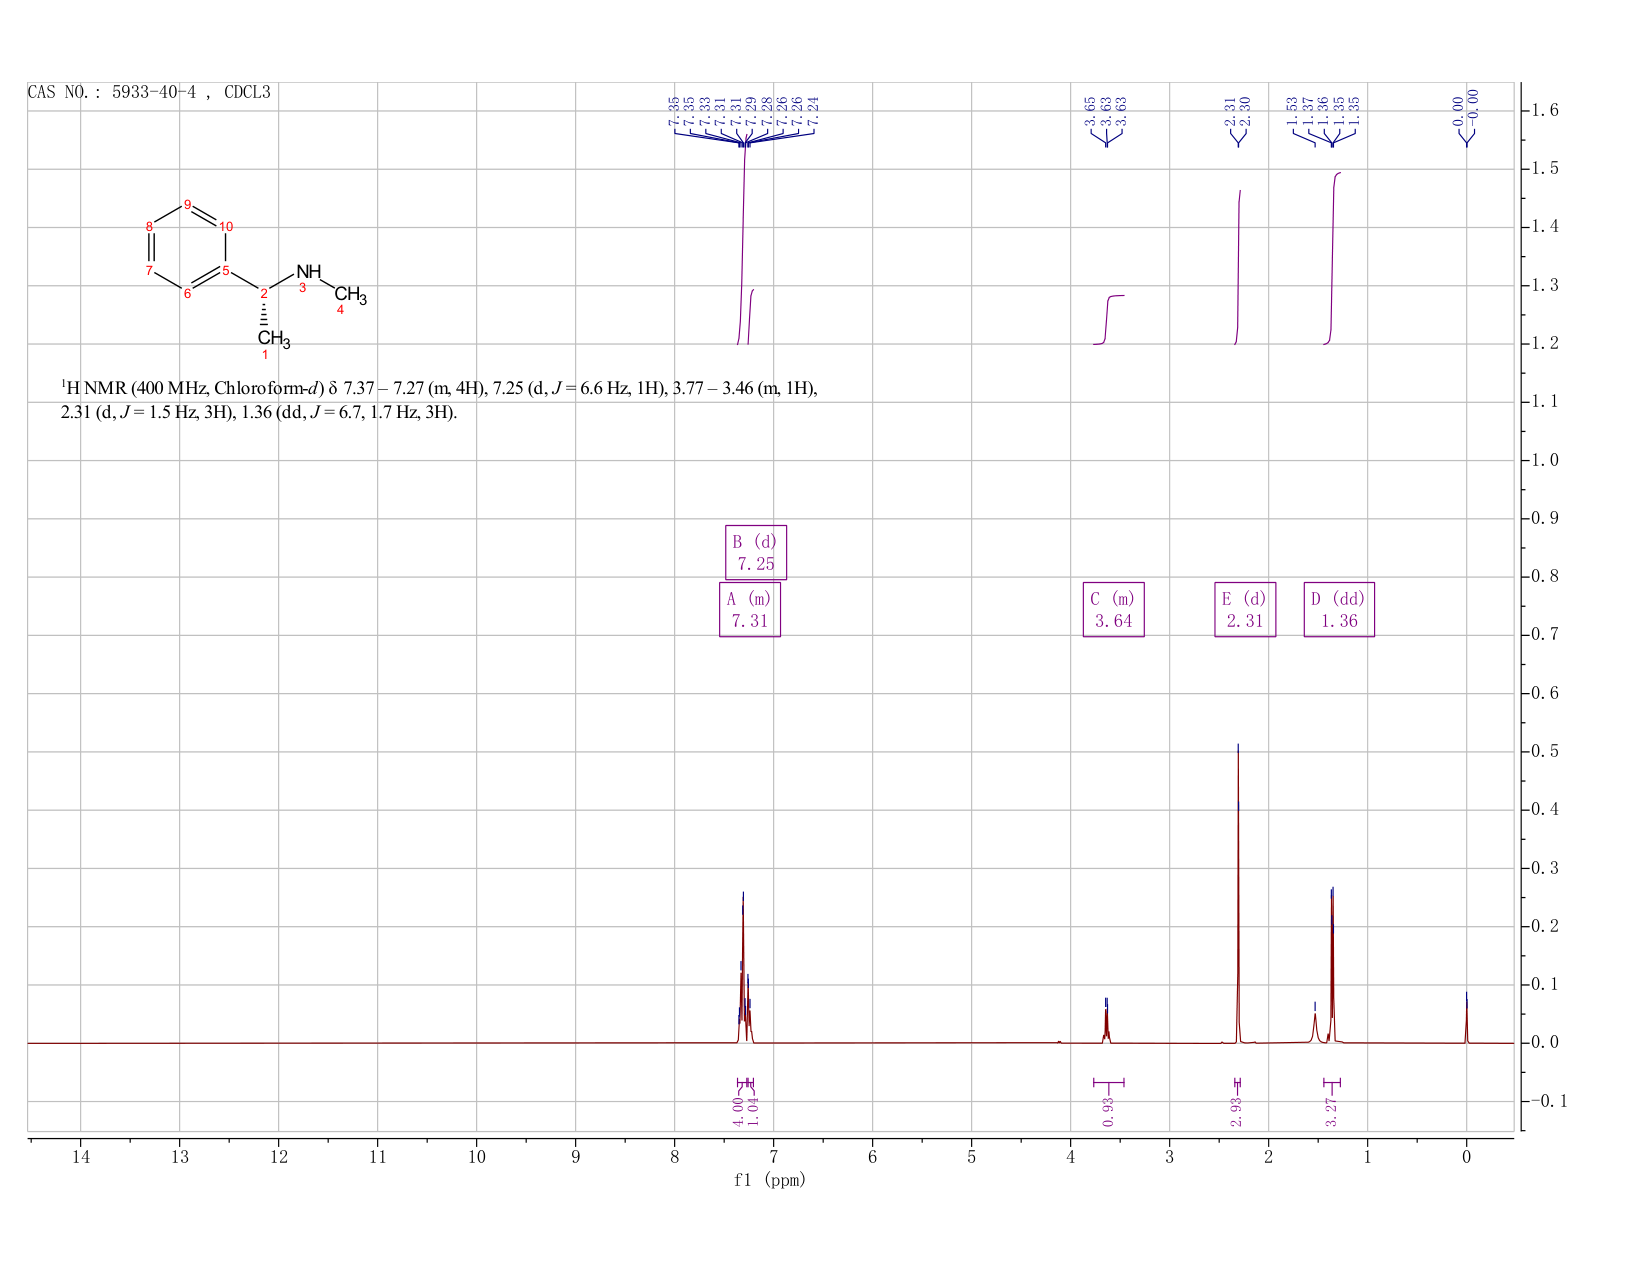Click the peak label 3.65
Viewport: 1650px width, 1275px height.
pyautogui.click(x=1090, y=110)
